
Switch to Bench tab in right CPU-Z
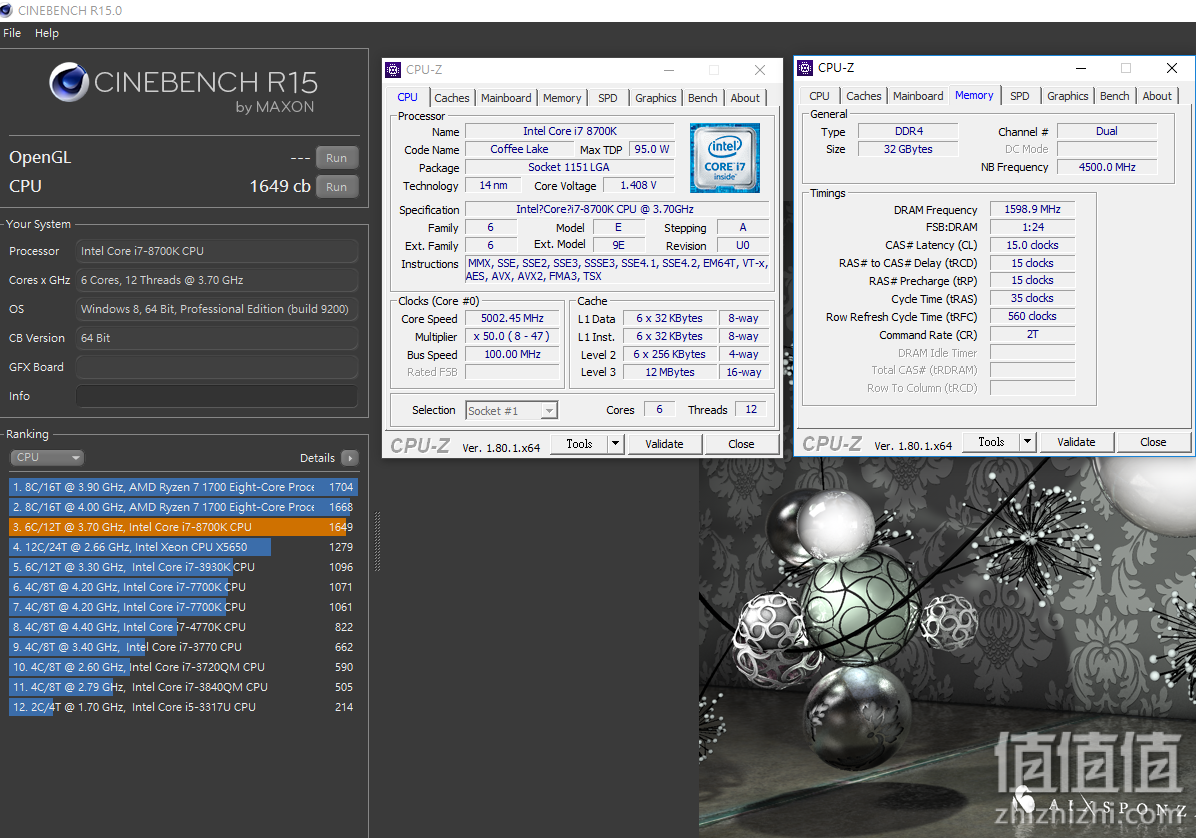point(1114,95)
